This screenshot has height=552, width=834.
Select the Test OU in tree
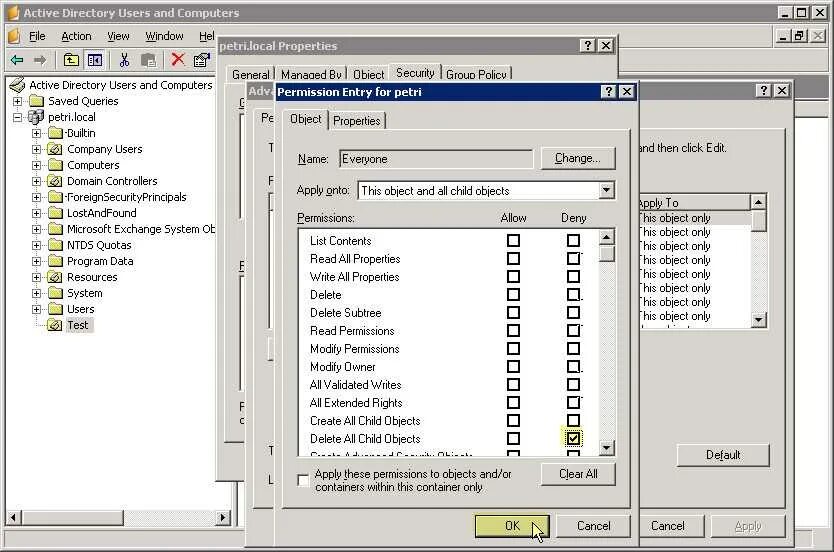(78, 325)
